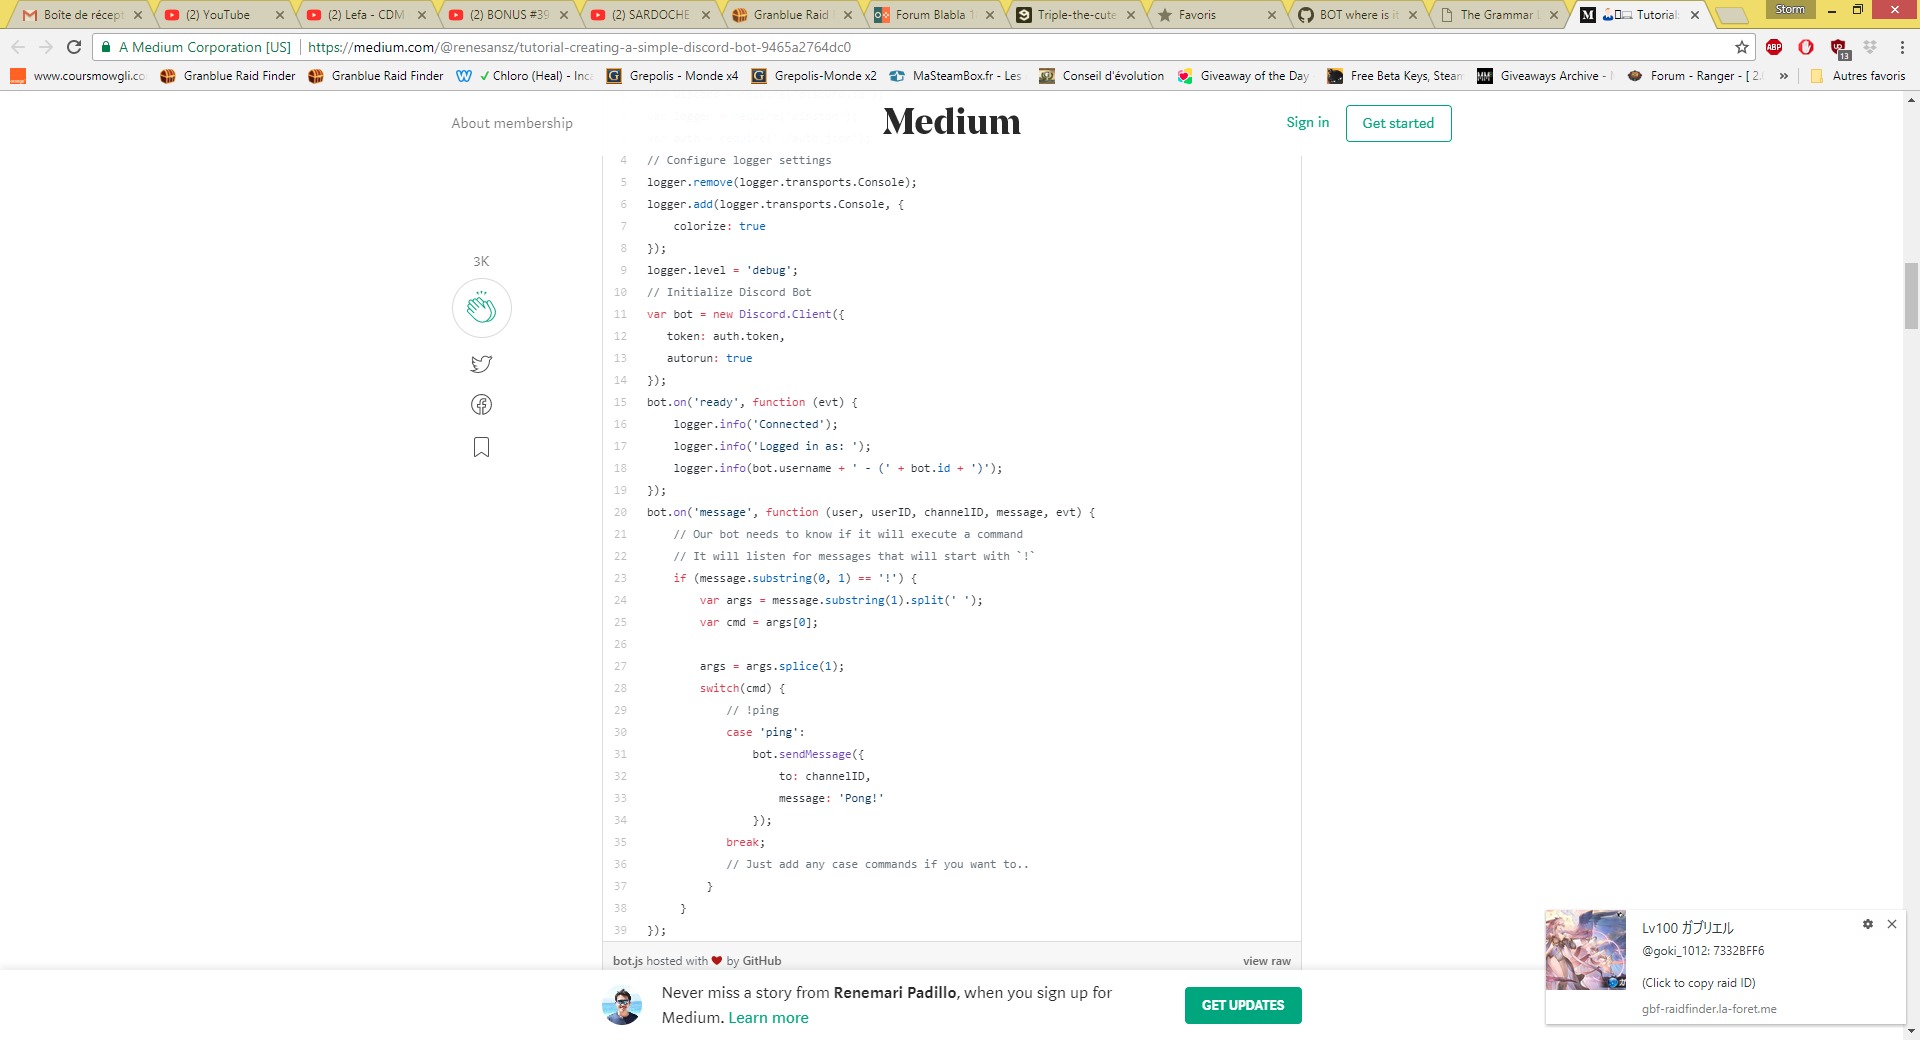Star this page in the address bar
1920x1040 pixels.
pyautogui.click(x=1740, y=46)
